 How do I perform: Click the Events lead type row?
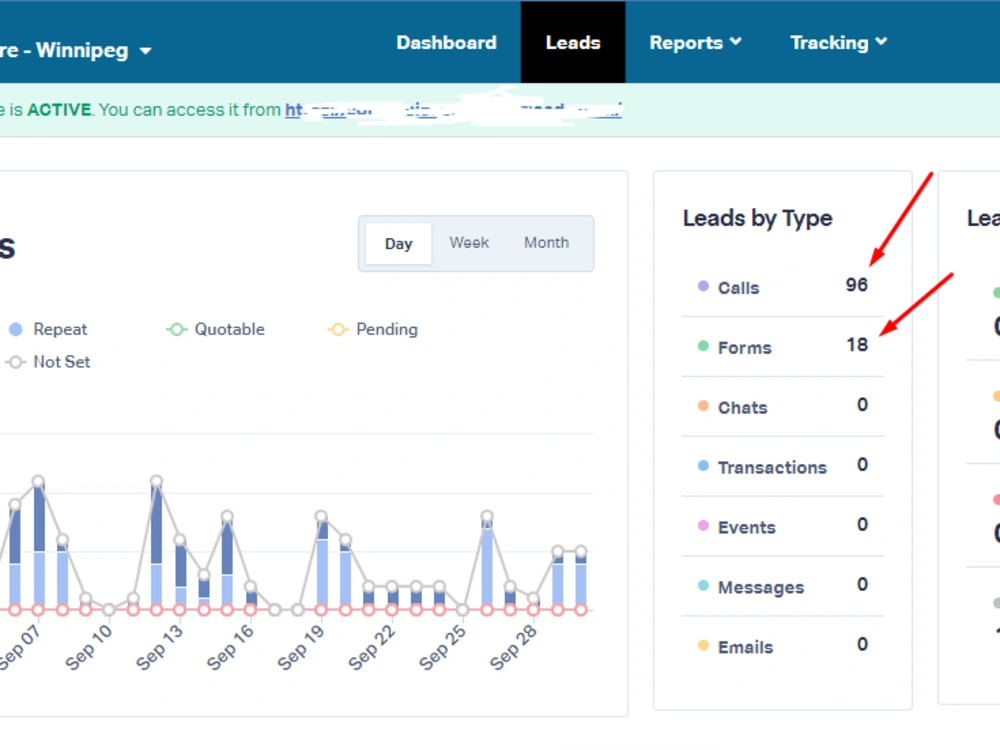(x=783, y=527)
